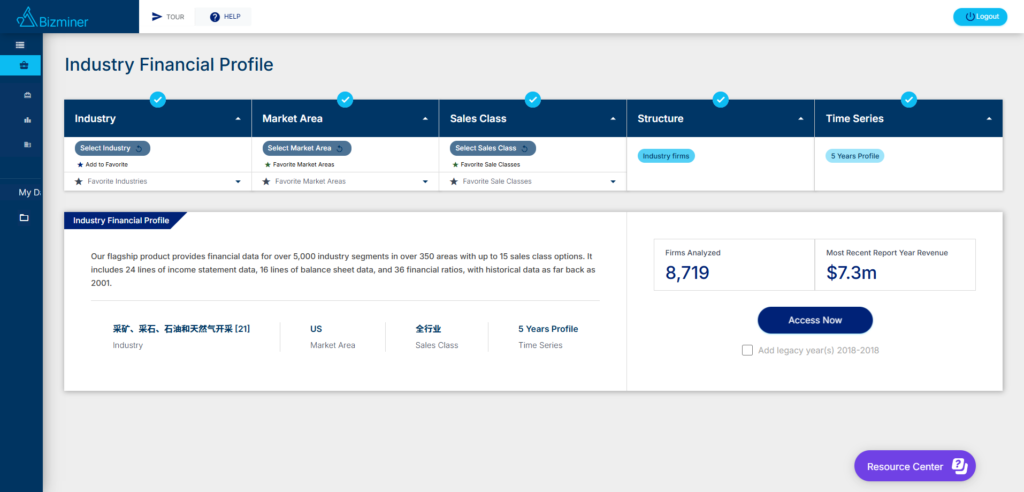
Task: Click the checkmark above Industry step
Action: pos(157,99)
